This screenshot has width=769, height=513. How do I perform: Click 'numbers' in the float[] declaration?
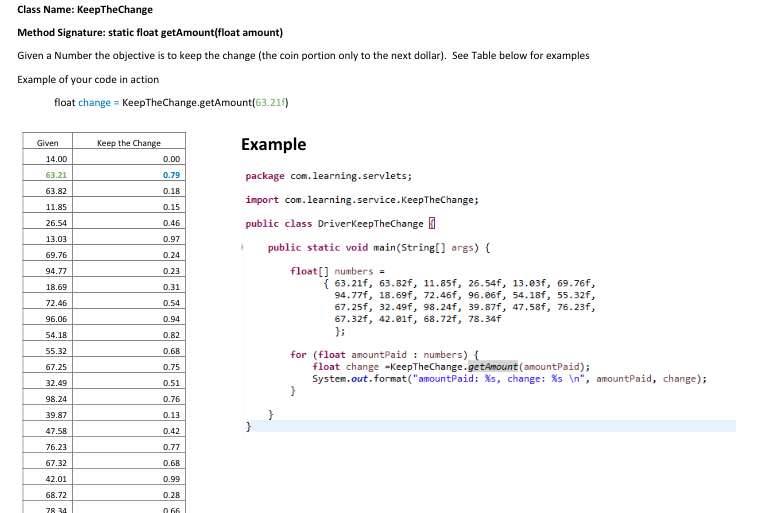[x=354, y=271]
